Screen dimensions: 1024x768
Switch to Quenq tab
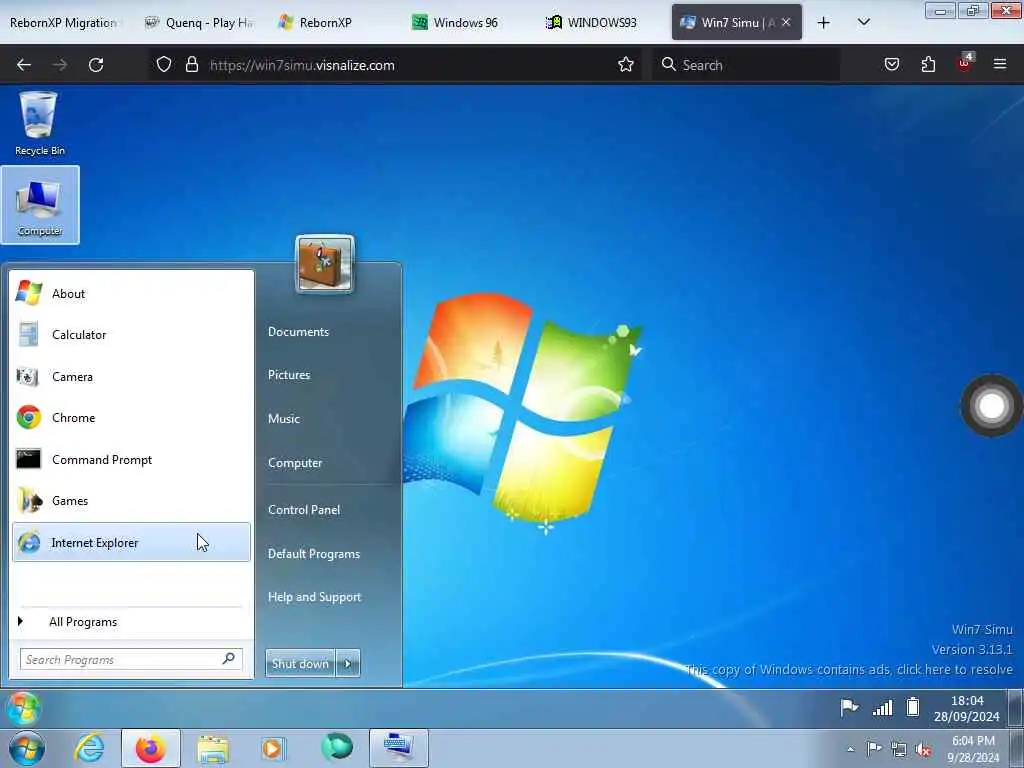199,23
